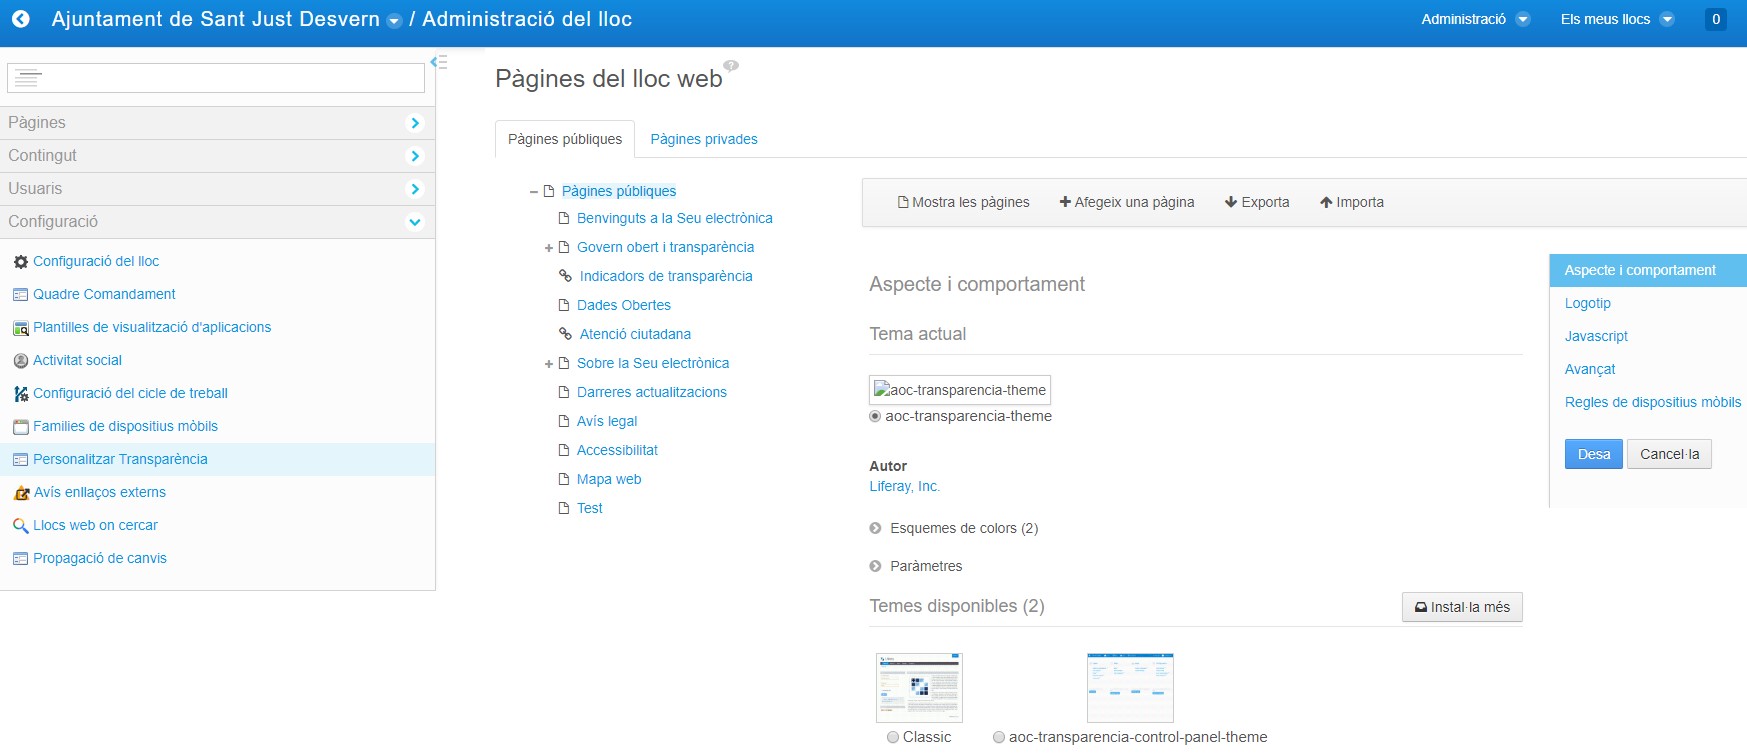The width and height of the screenshot is (1747, 756).
Task: Open the Ajuntament de Sant Just Desvern dropdown
Action: pyautogui.click(x=394, y=21)
